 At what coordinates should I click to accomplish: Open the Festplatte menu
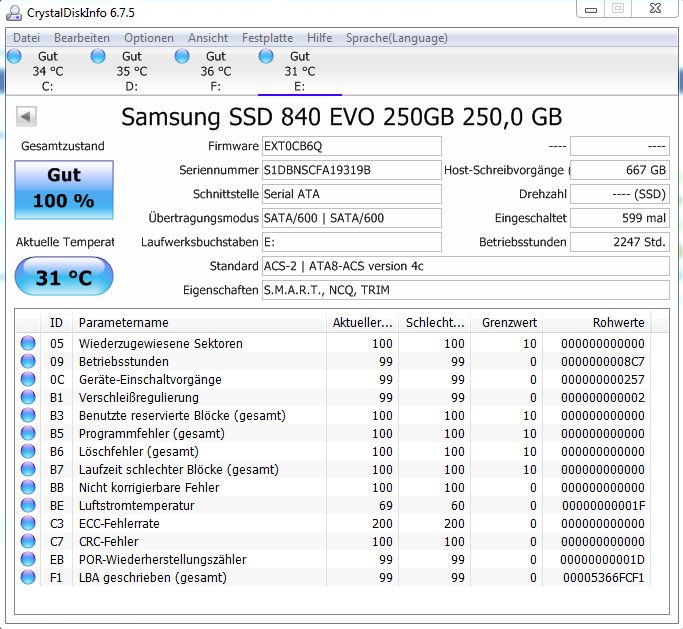(x=267, y=38)
